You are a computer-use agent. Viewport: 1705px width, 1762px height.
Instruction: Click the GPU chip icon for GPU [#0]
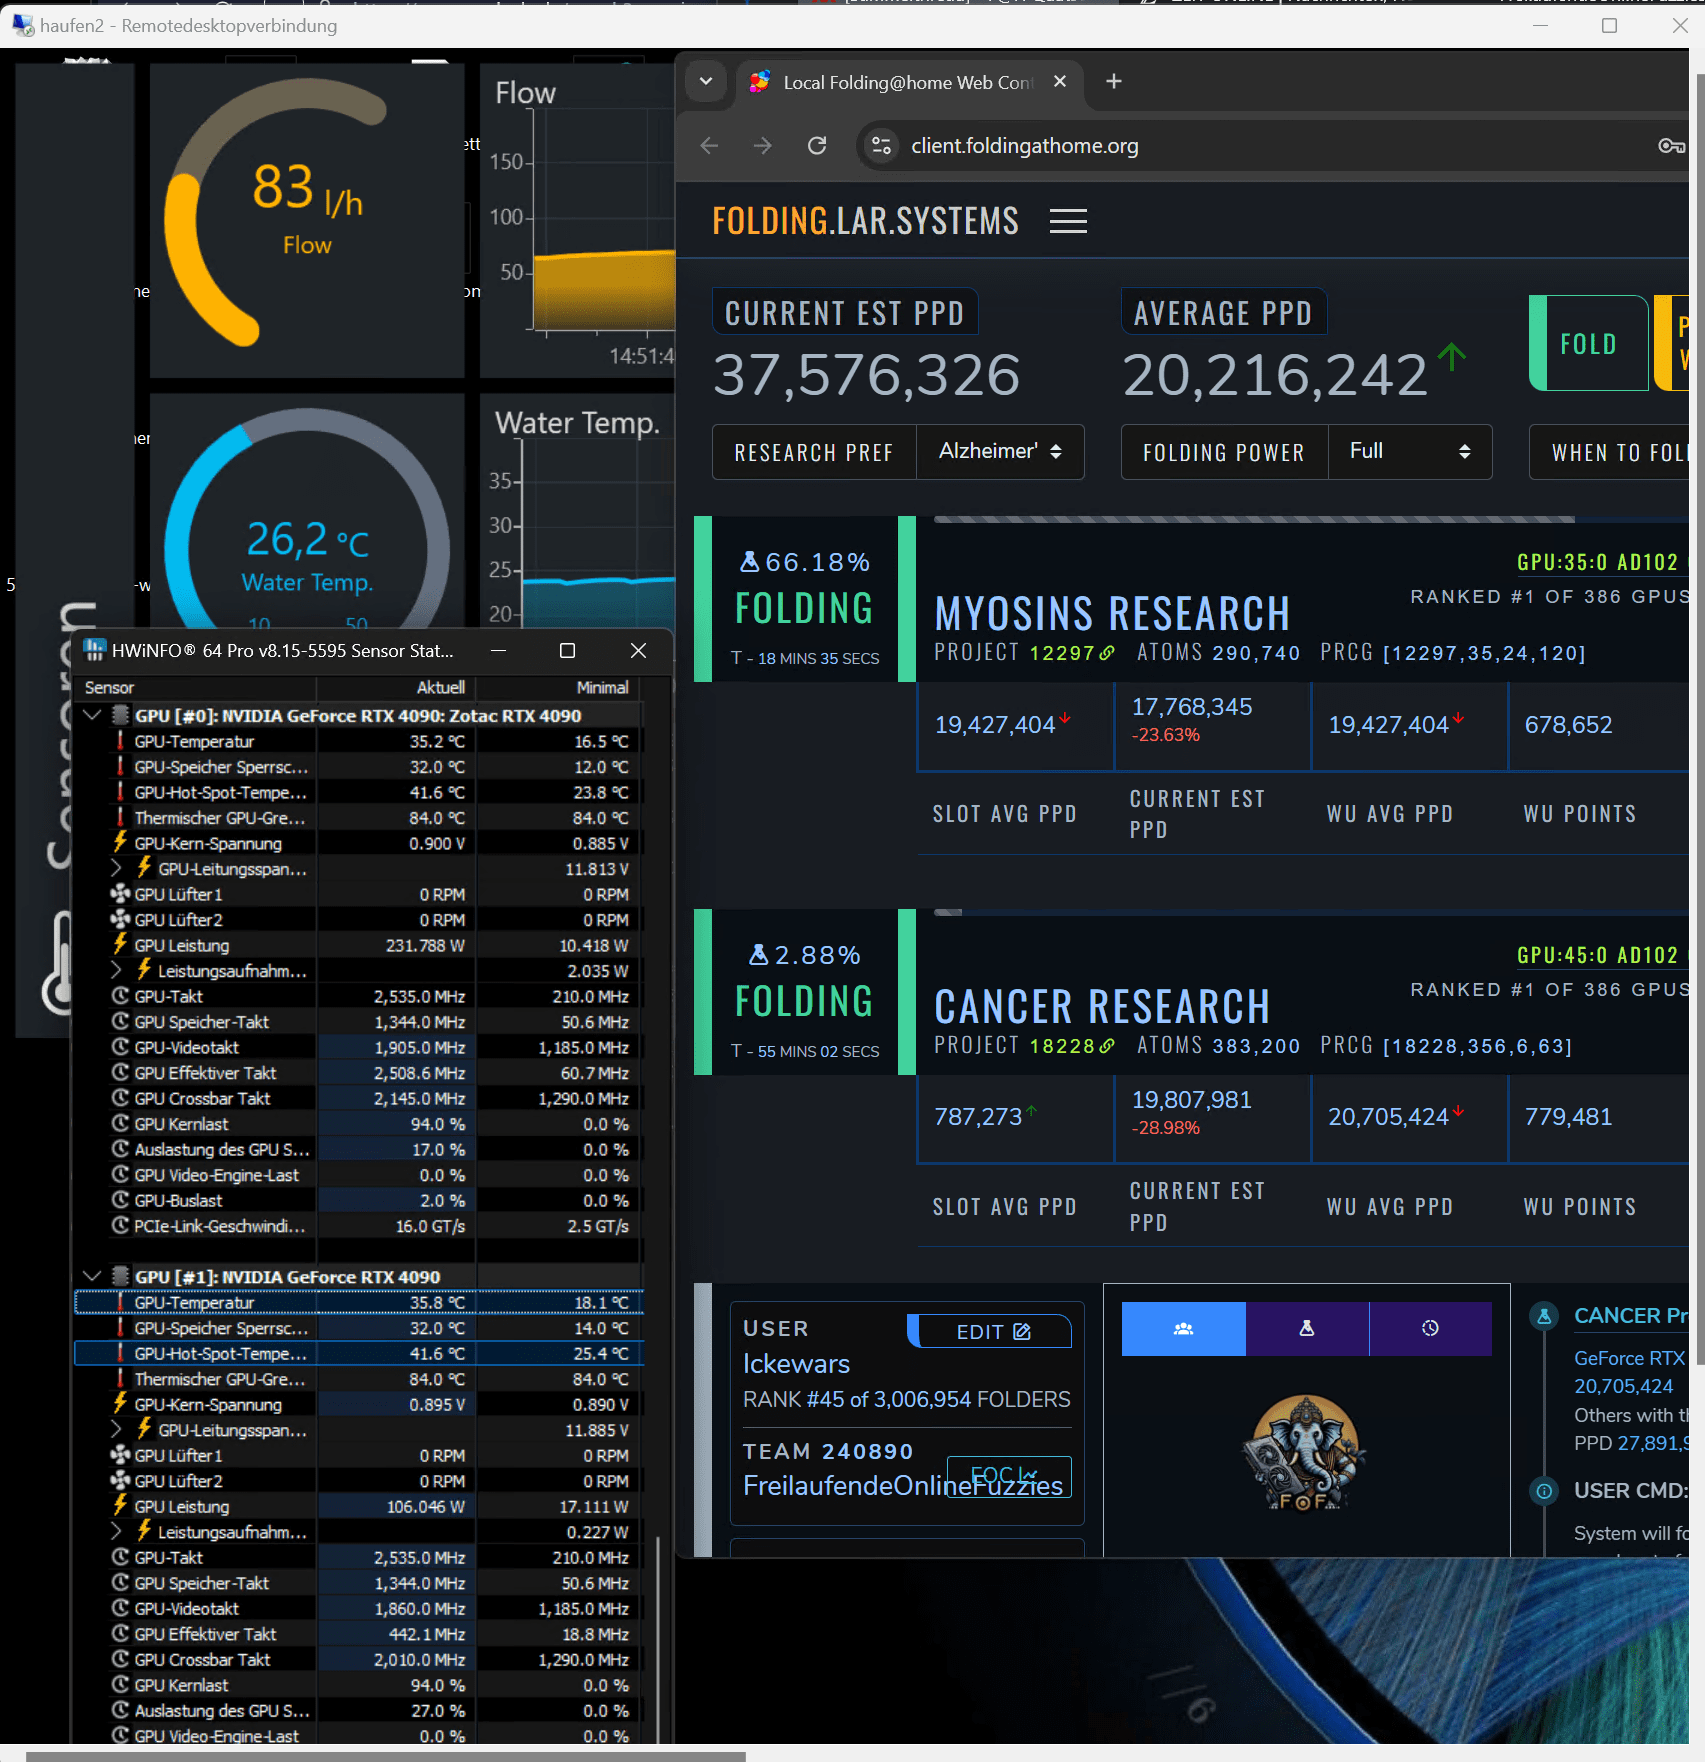[x=121, y=715]
